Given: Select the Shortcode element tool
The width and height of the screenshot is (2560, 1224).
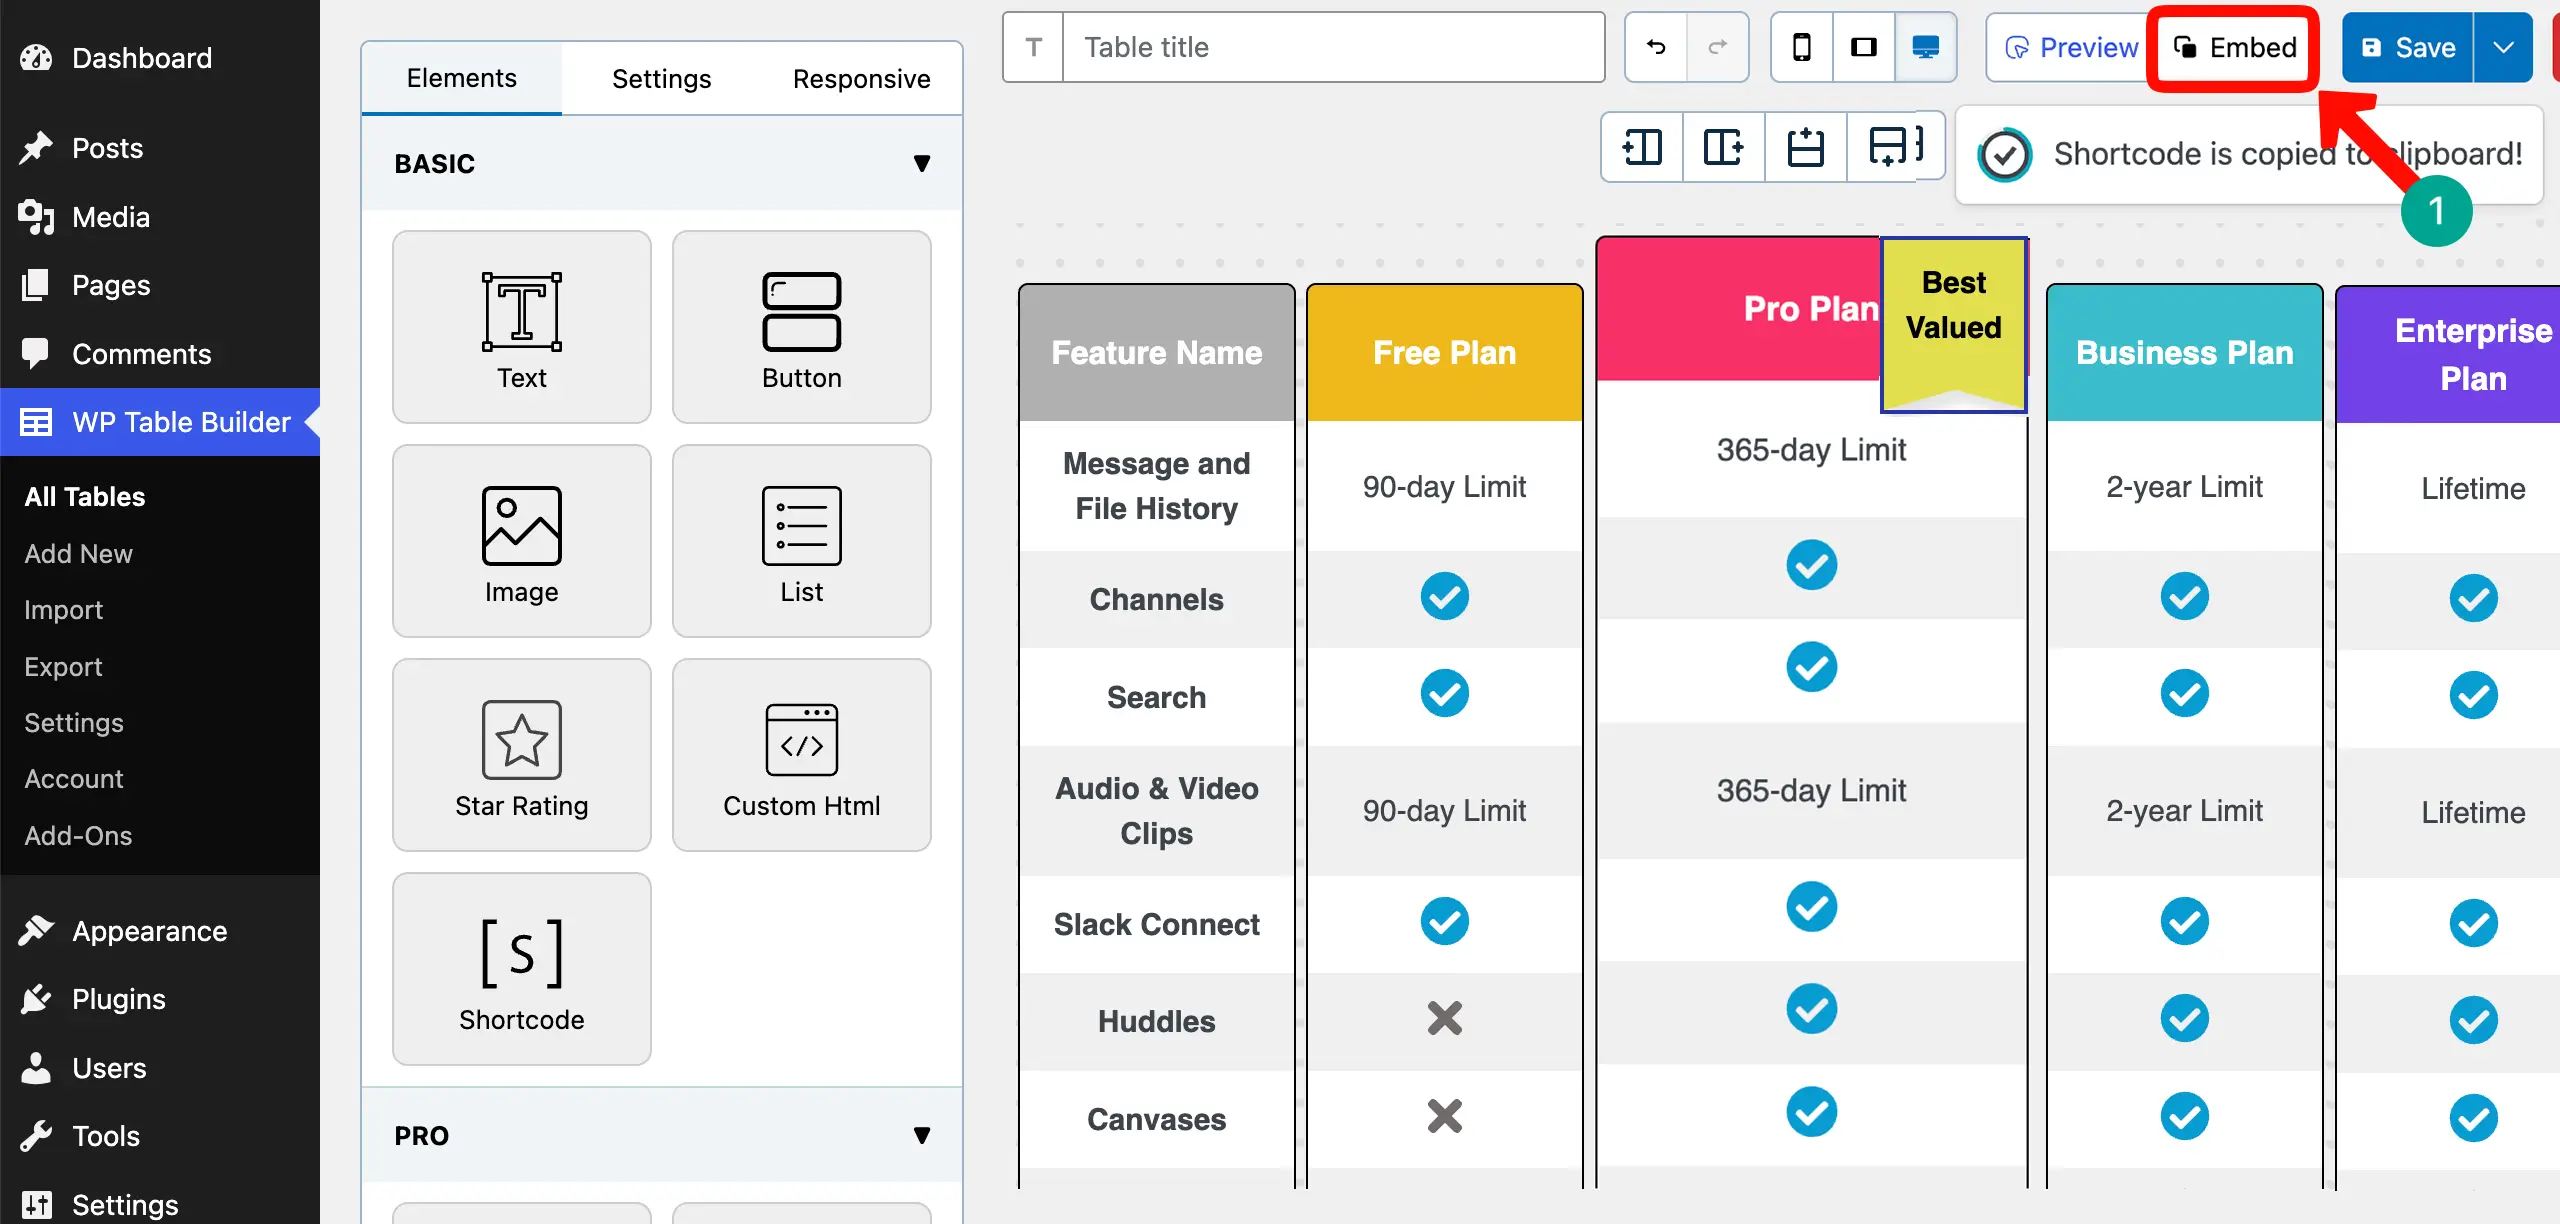Looking at the screenshot, I should [x=521, y=968].
